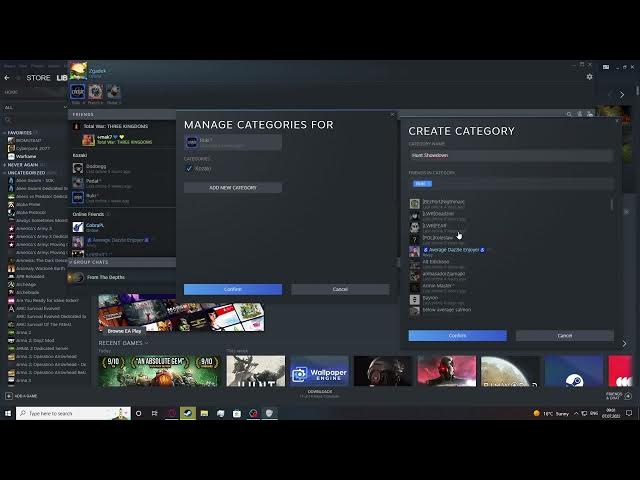Cancel the Create Category dialog
The width and height of the screenshot is (640, 480).
pyautogui.click(x=564, y=336)
